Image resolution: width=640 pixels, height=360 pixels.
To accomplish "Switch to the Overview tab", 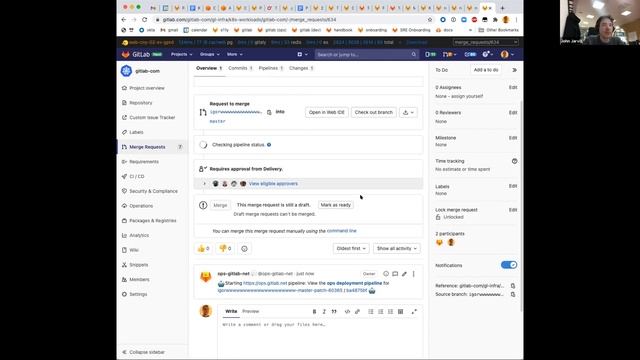I will pos(209,68).
